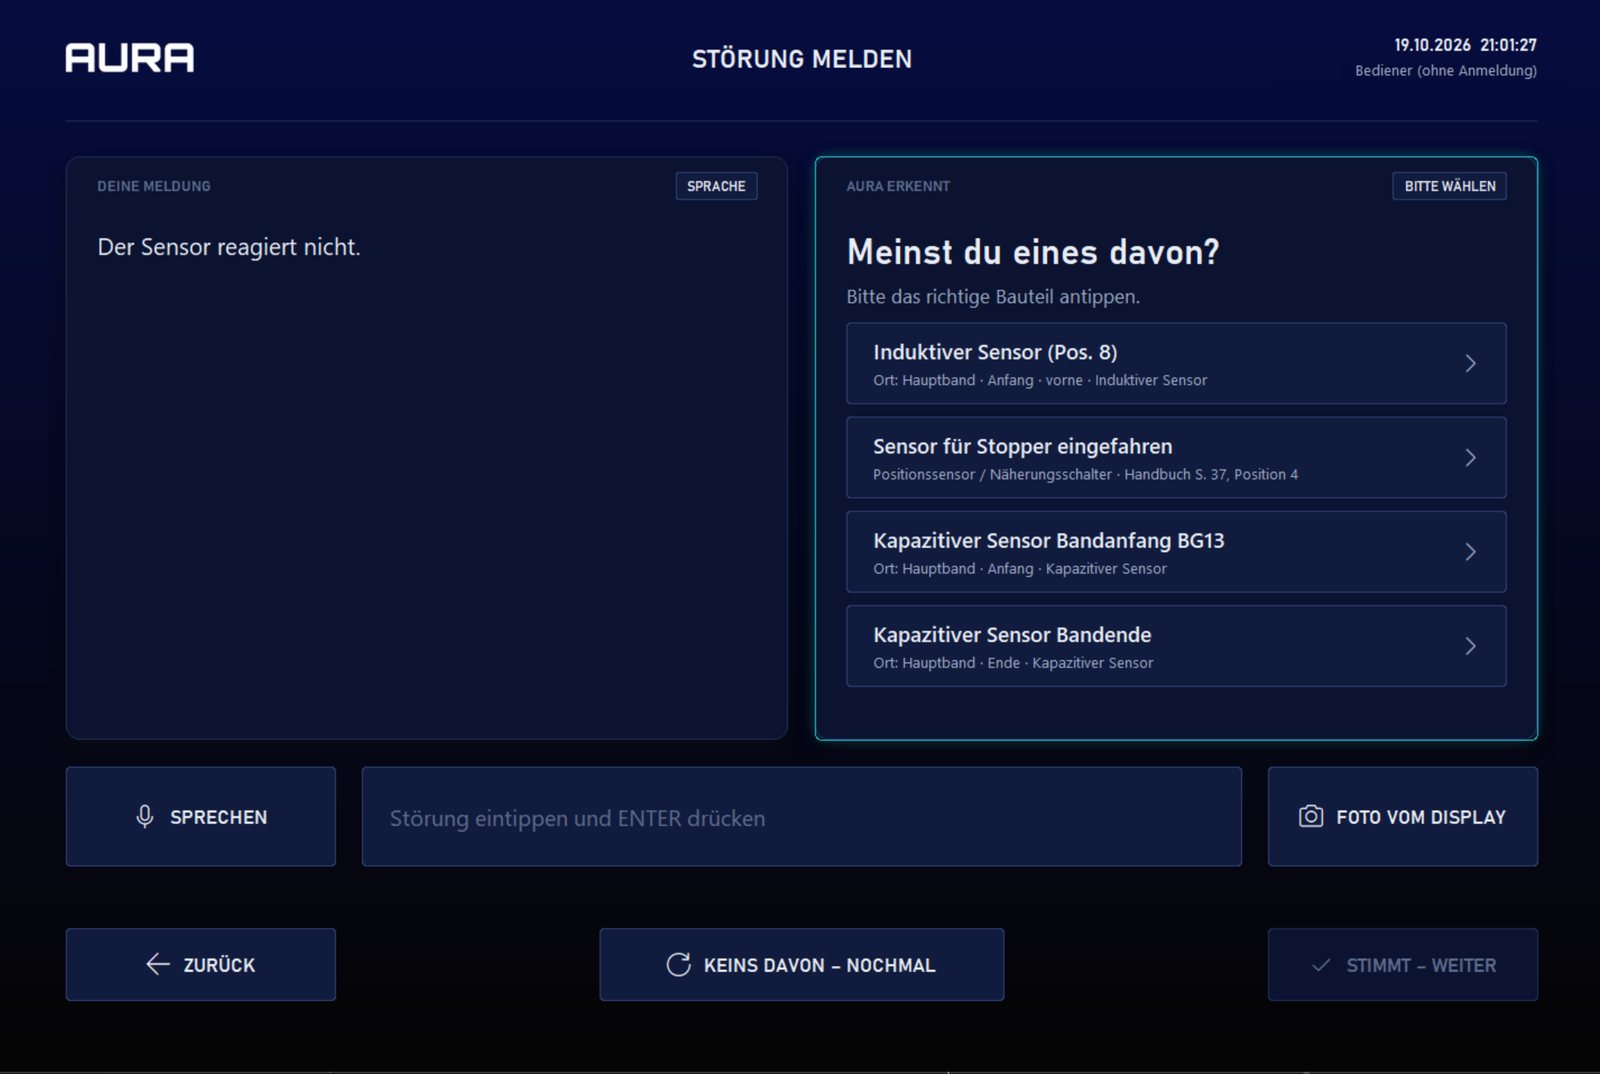Open chevron for Induktiver Sensor (Pos. 8)
Viewport: 1600px width, 1074px height.
[x=1470, y=363]
